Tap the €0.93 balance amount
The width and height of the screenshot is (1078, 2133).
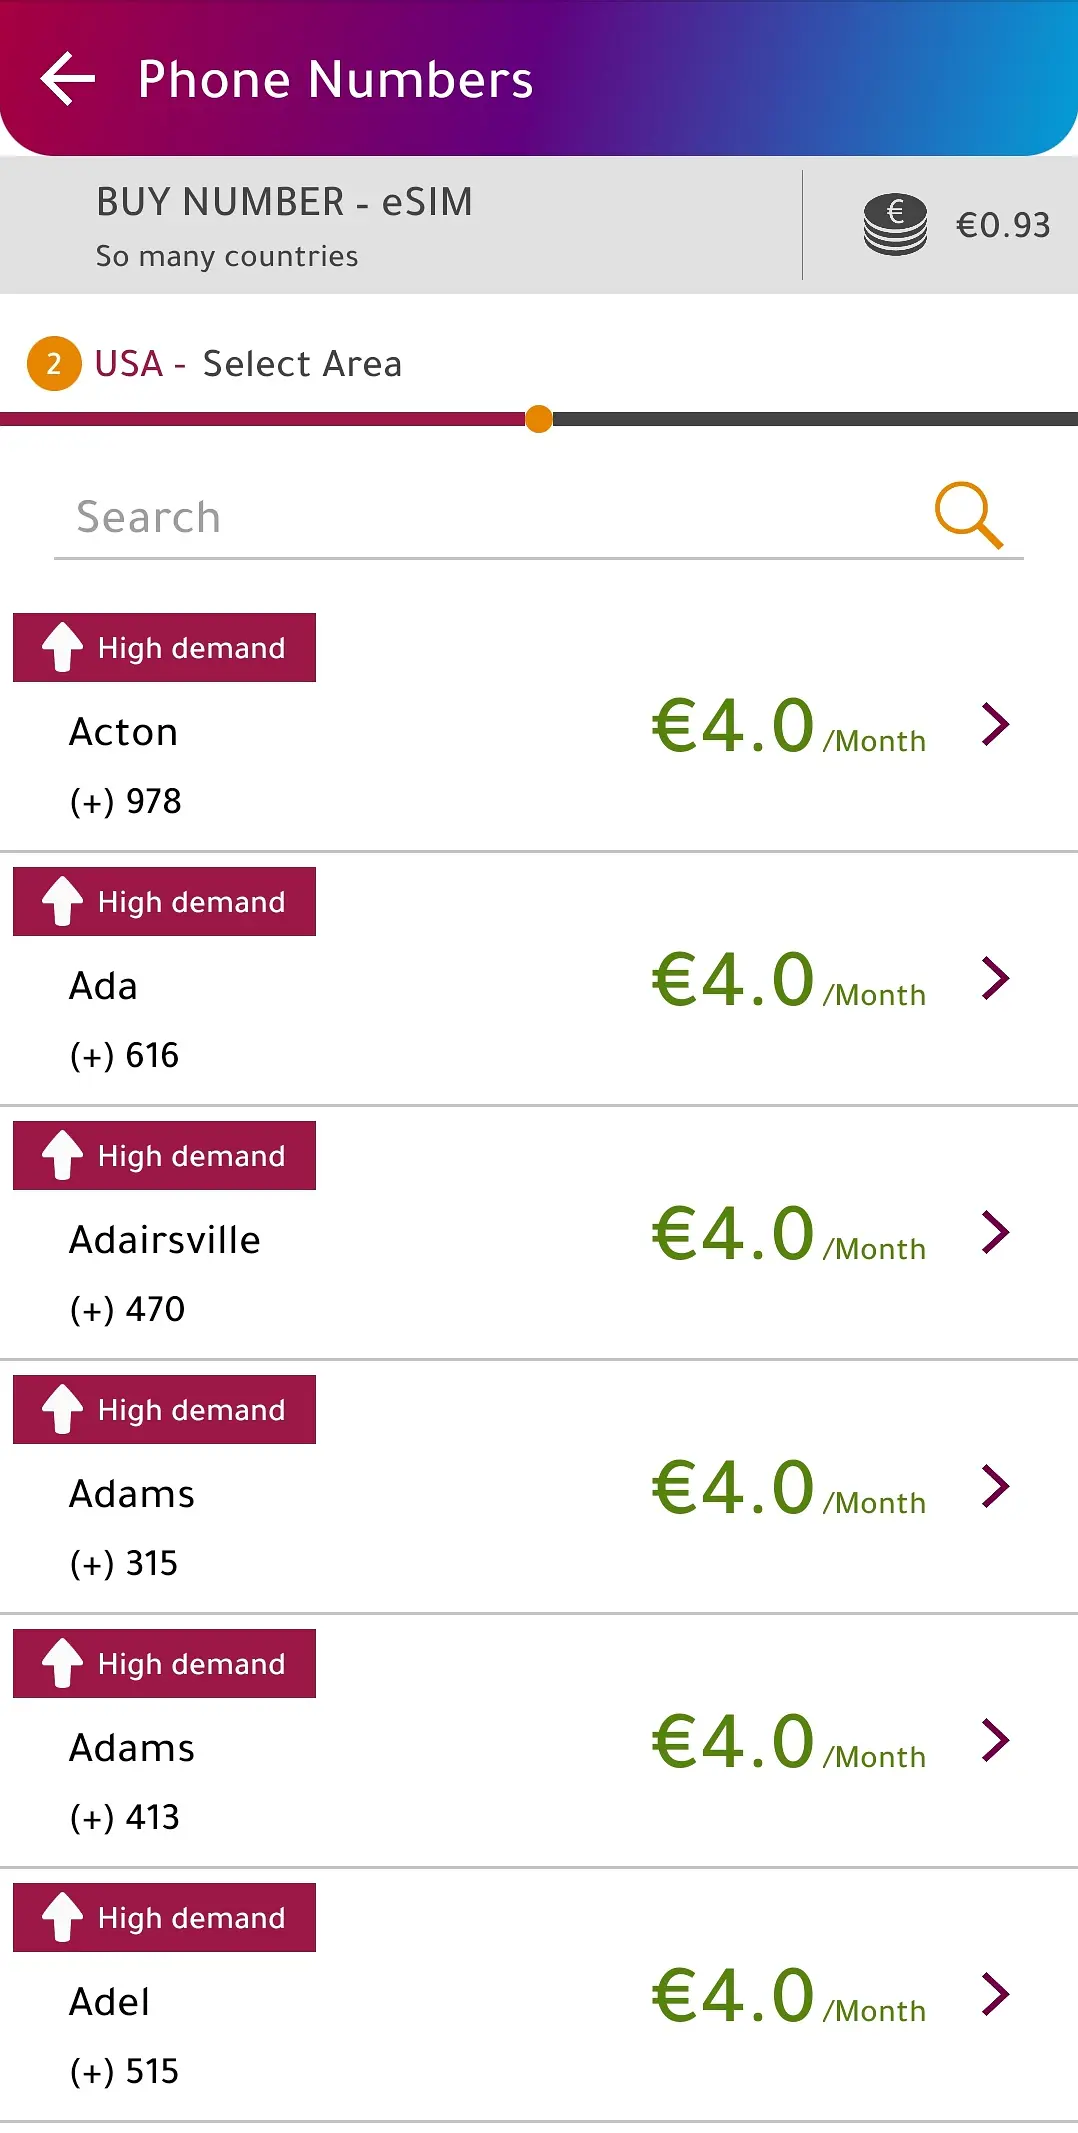(1002, 225)
